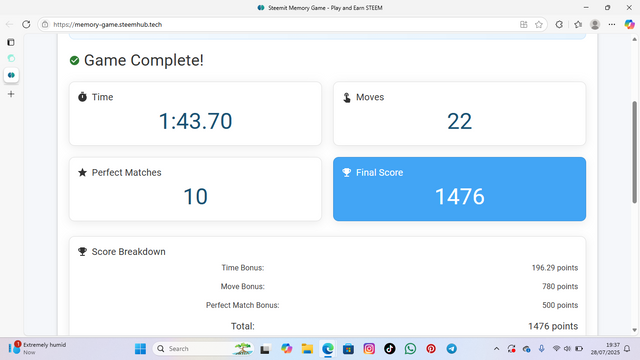
Task: Select the Steemit Memory Game vertical tab
Action: 11,75
